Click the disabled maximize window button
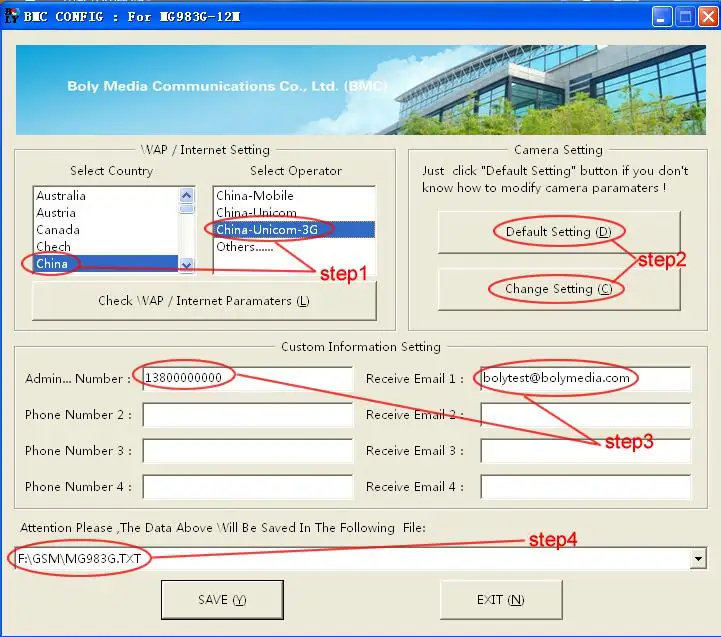This screenshot has height=637, width=721. tap(685, 17)
